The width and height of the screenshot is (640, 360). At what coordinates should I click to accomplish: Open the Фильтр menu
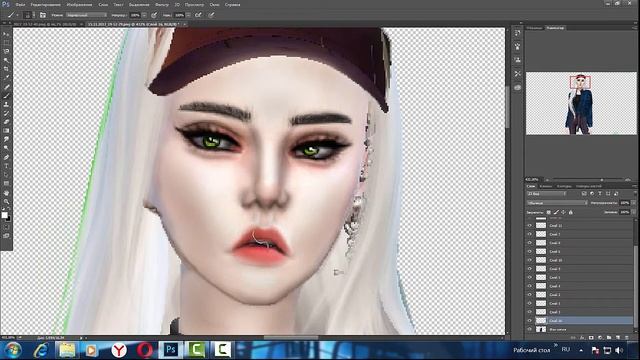coord(162,4)
